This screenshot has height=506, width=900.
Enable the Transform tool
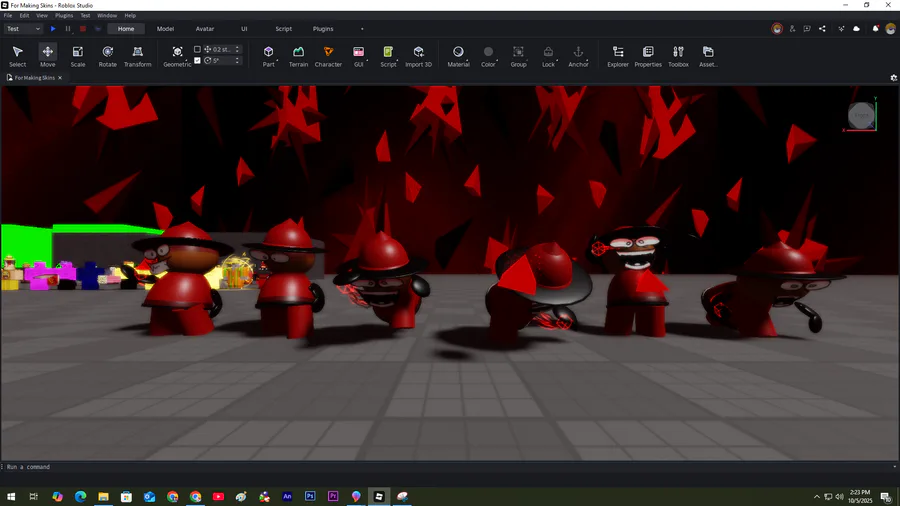(x=138, y=56)
